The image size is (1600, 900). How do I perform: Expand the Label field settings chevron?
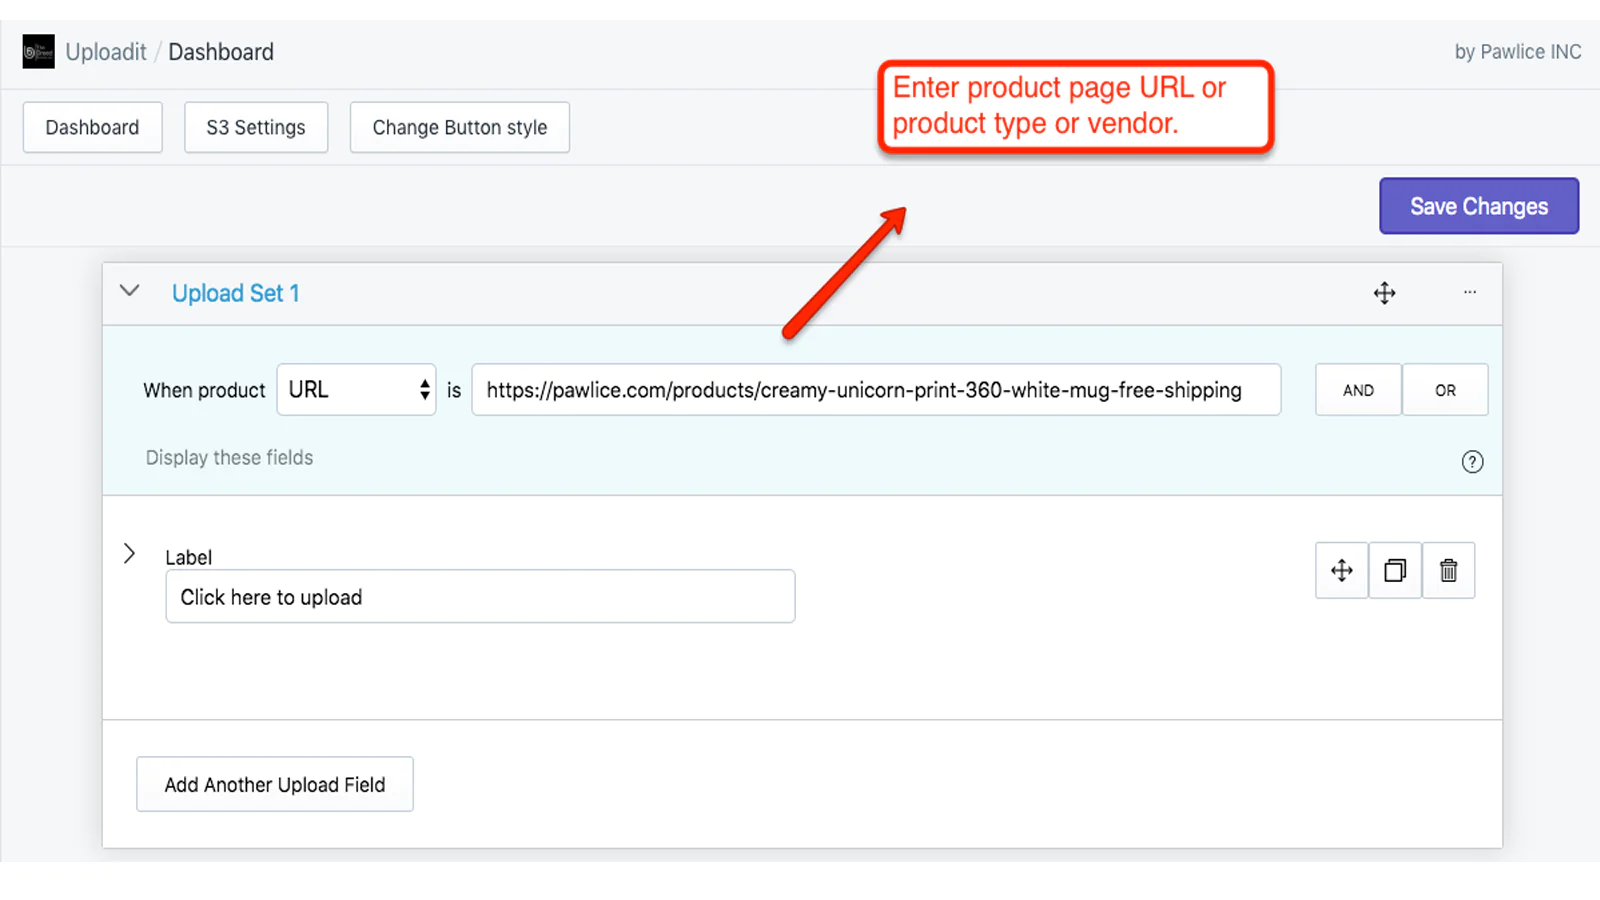pyautogui.click(x=129, y=554)
